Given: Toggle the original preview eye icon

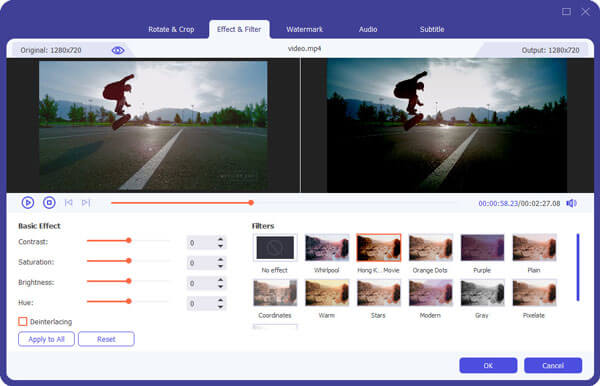Looking at the screenshot, I should (118, 50).
